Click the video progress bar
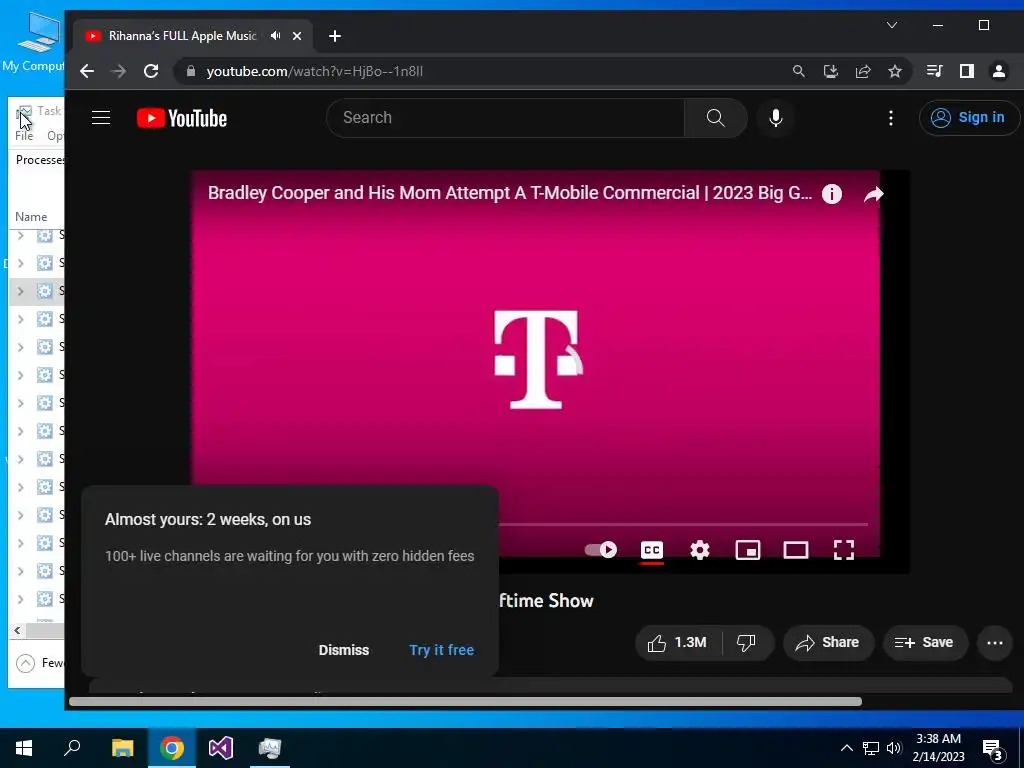Viewport: 1024px width, 768px height. point(683,524)
